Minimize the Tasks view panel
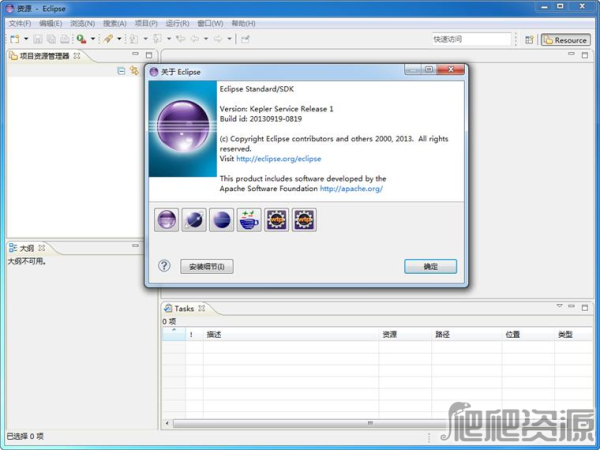This screenshot has width=600, height=450. 573,307
